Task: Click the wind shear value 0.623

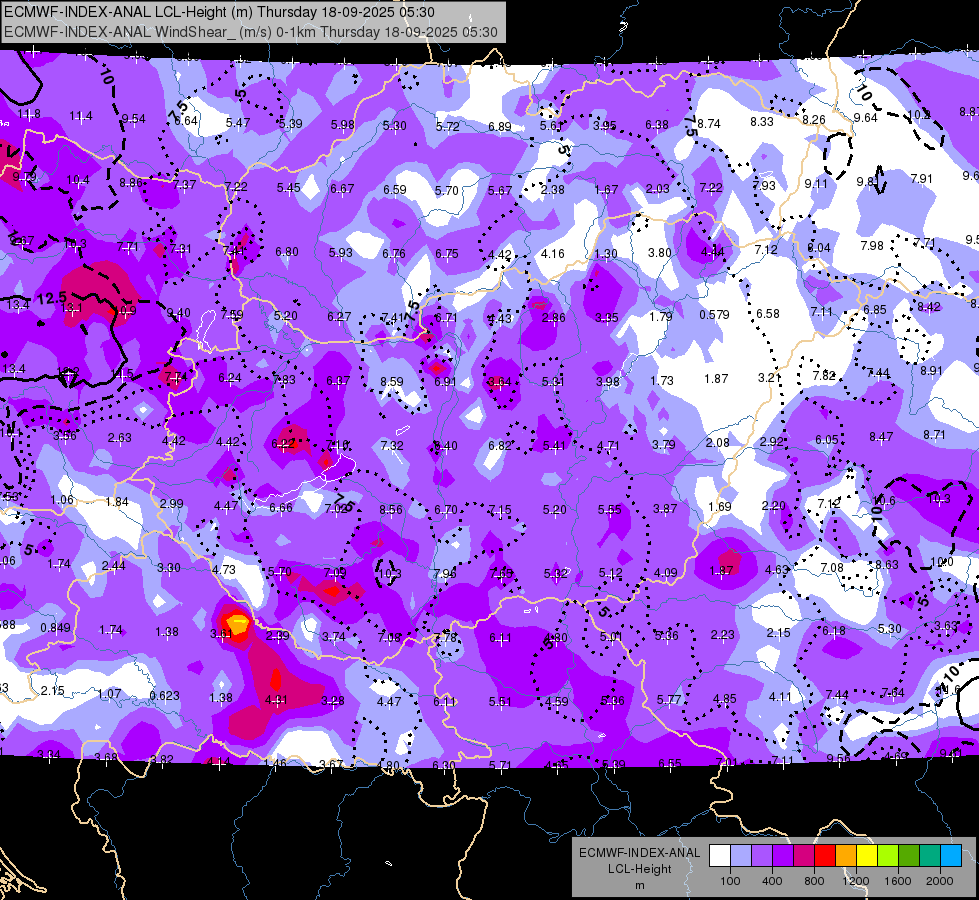Action: click(x=164, y=695)
